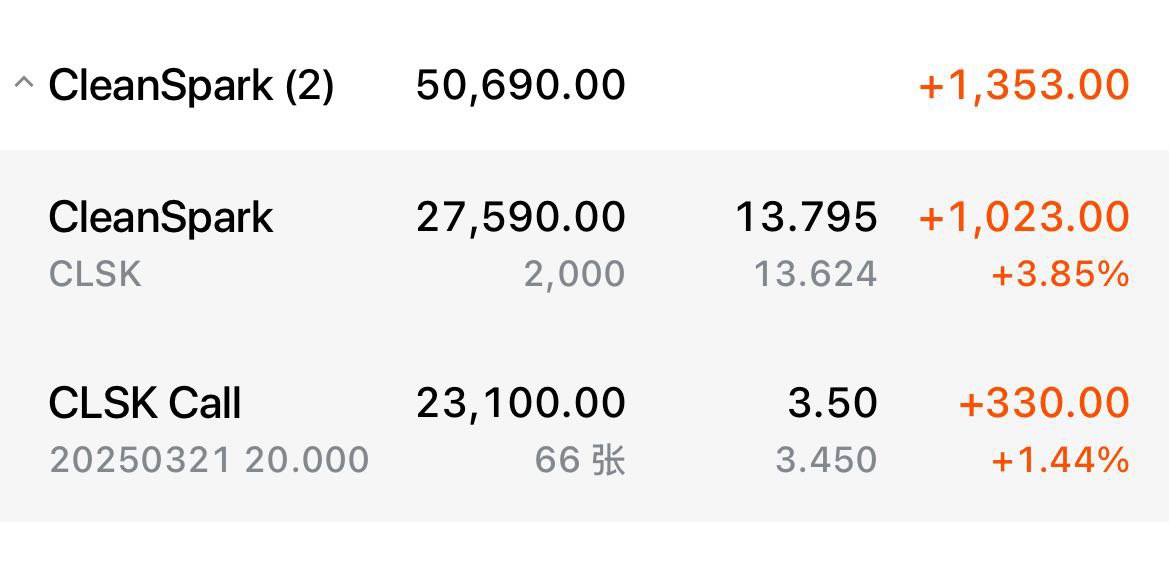View option profit +330.00
This screenshot has width=1169, height=563.
(1044, 403)
